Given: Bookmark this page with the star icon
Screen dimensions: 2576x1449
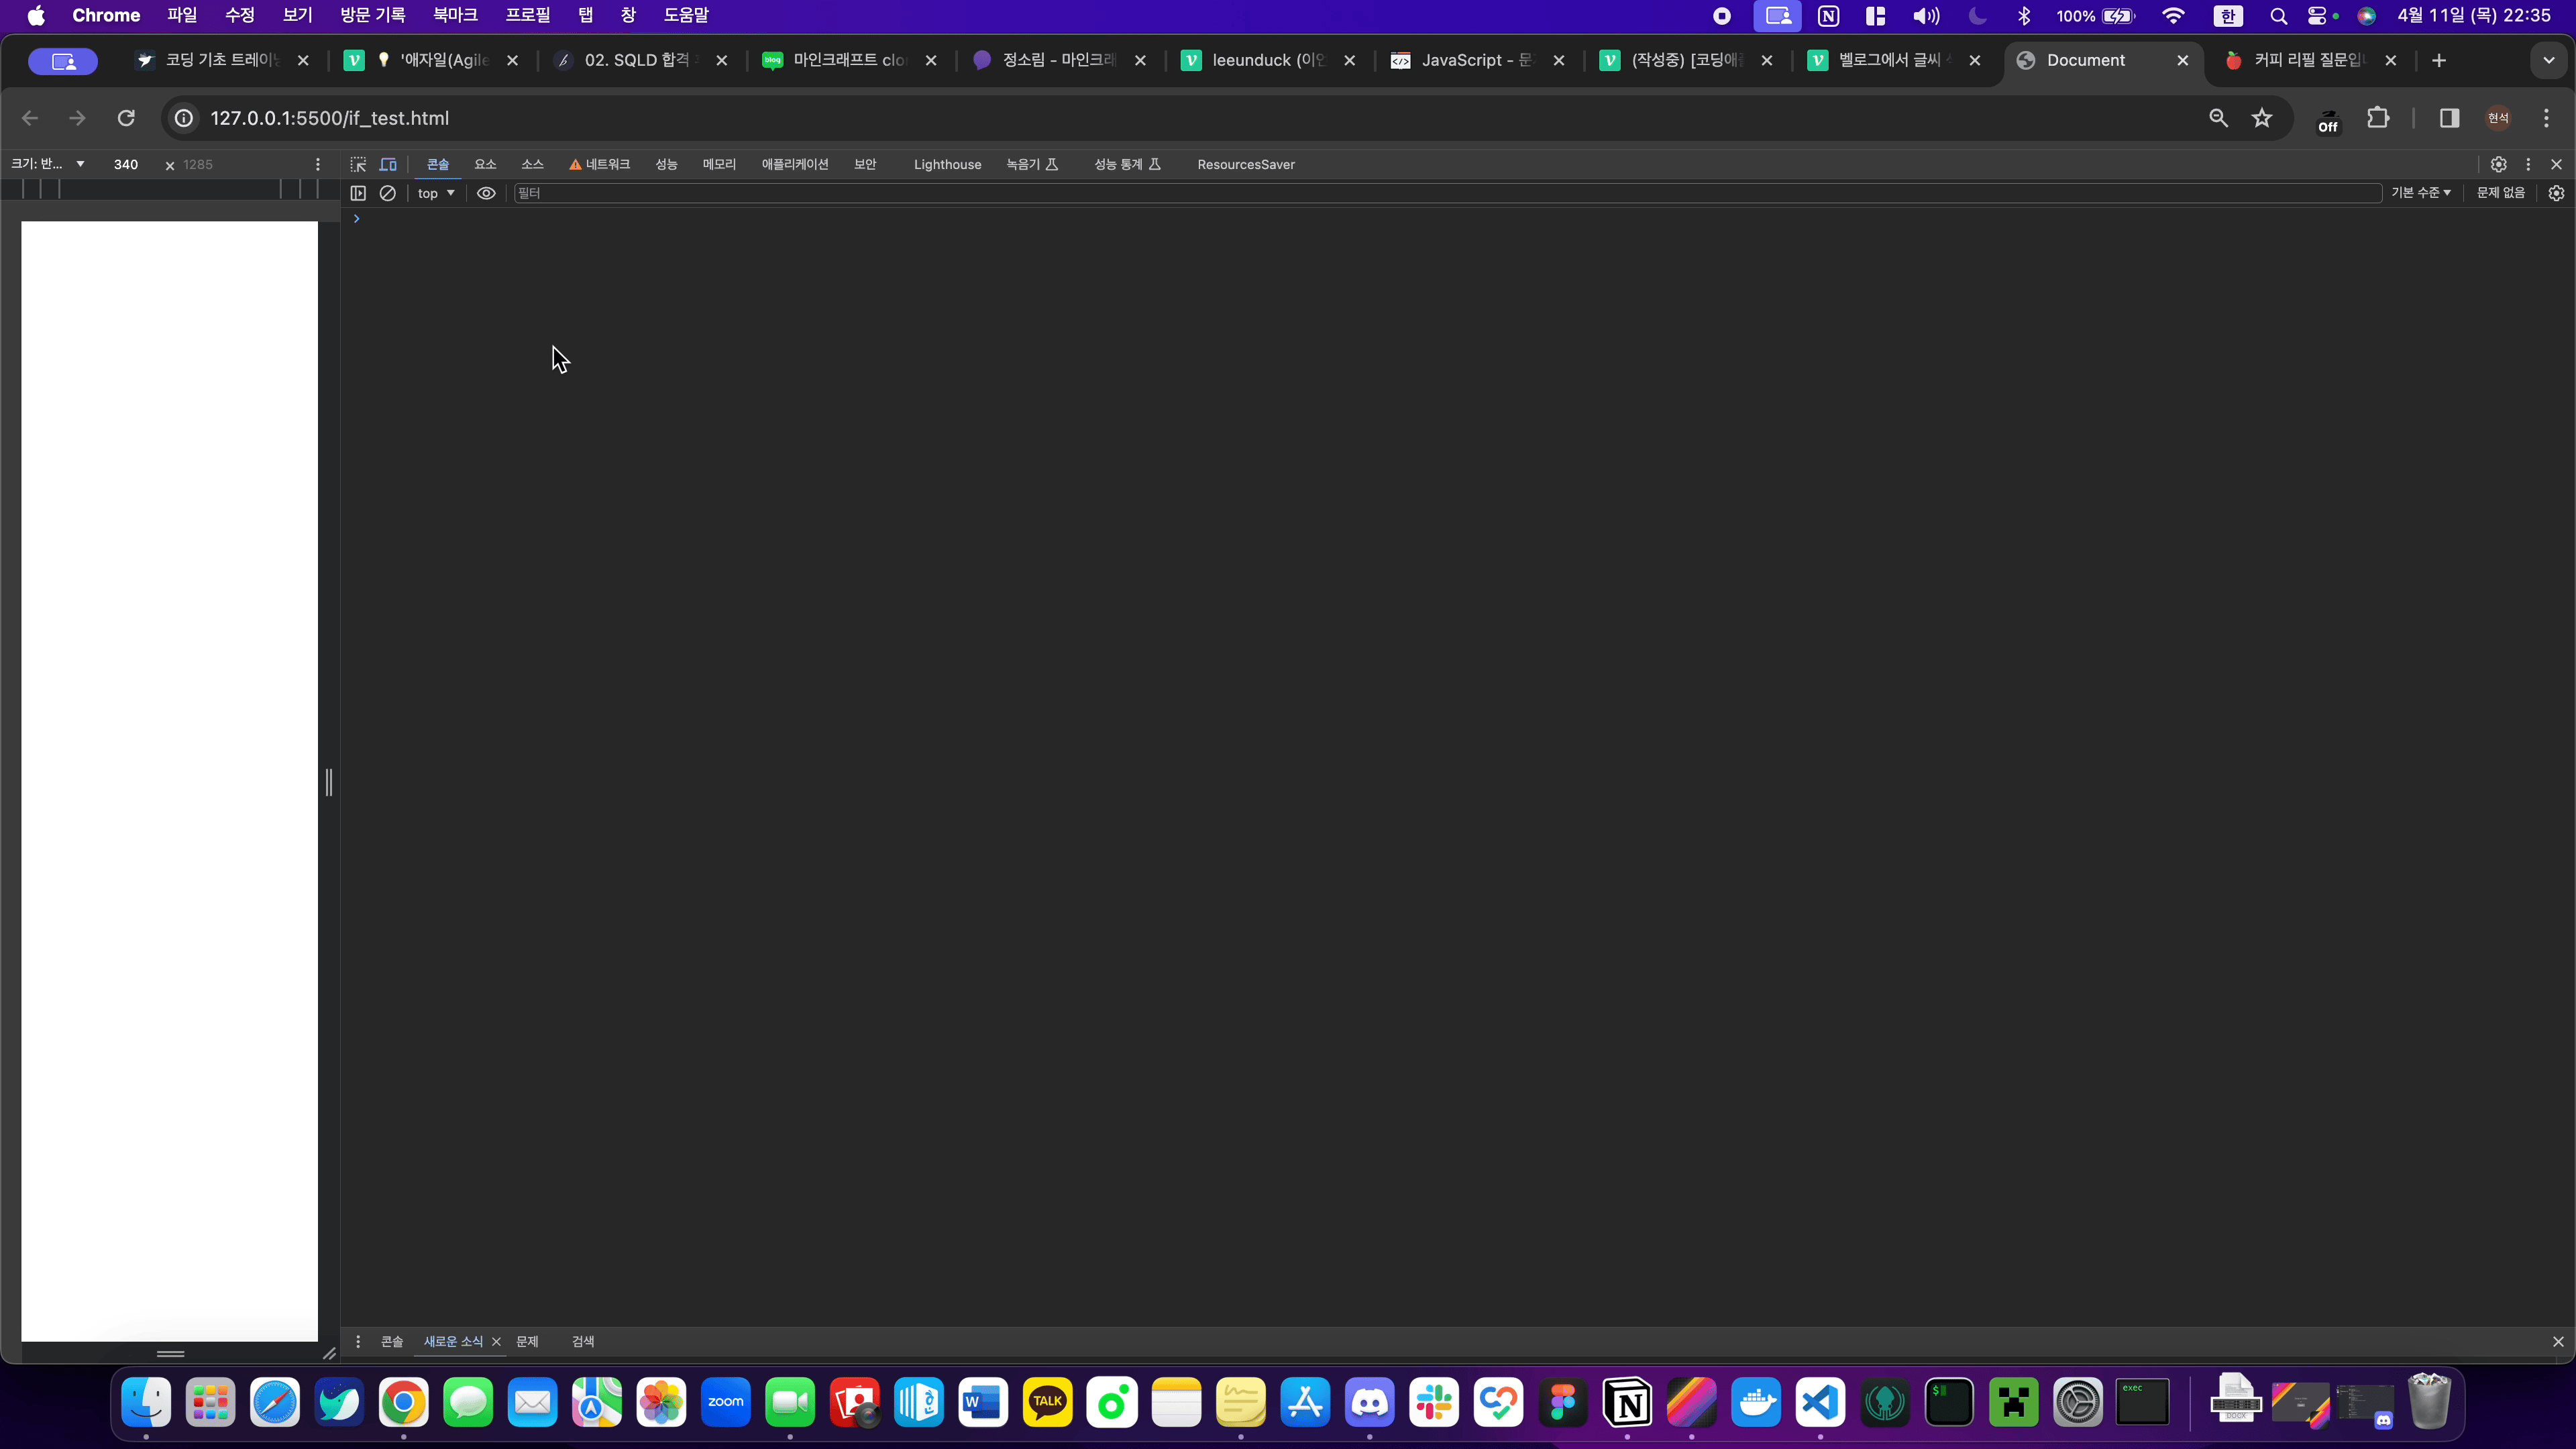Looking at the screenshot, I should point(2262,118).
